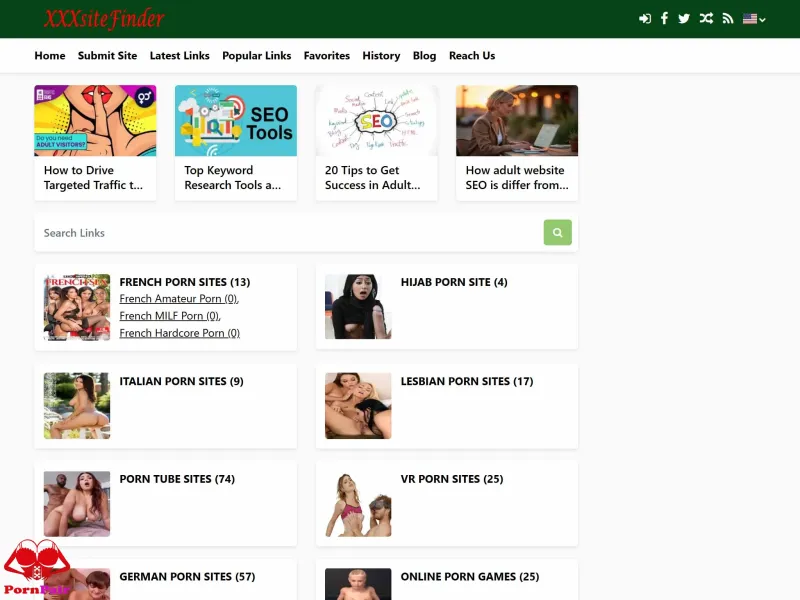Screen dimensions: 800x600
Task: Click the SEO Tools article thumbnail
Action: pos(236,120)
